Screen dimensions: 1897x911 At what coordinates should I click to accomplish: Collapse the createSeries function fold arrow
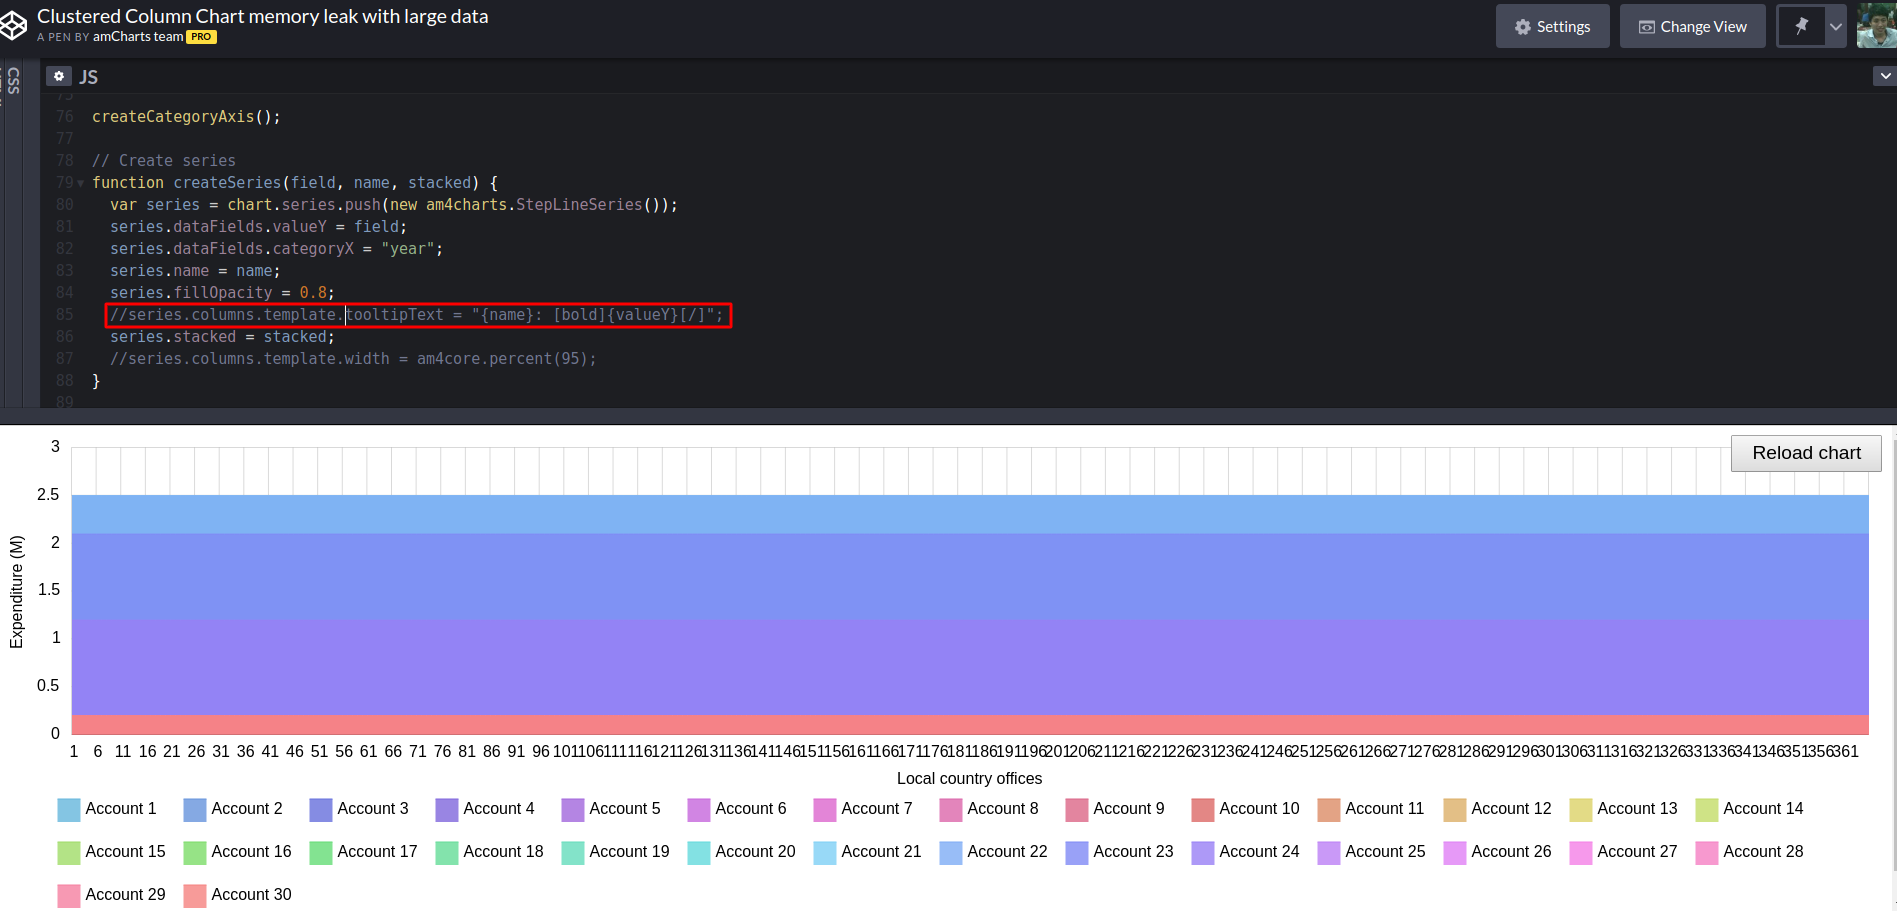coord(81,183)
